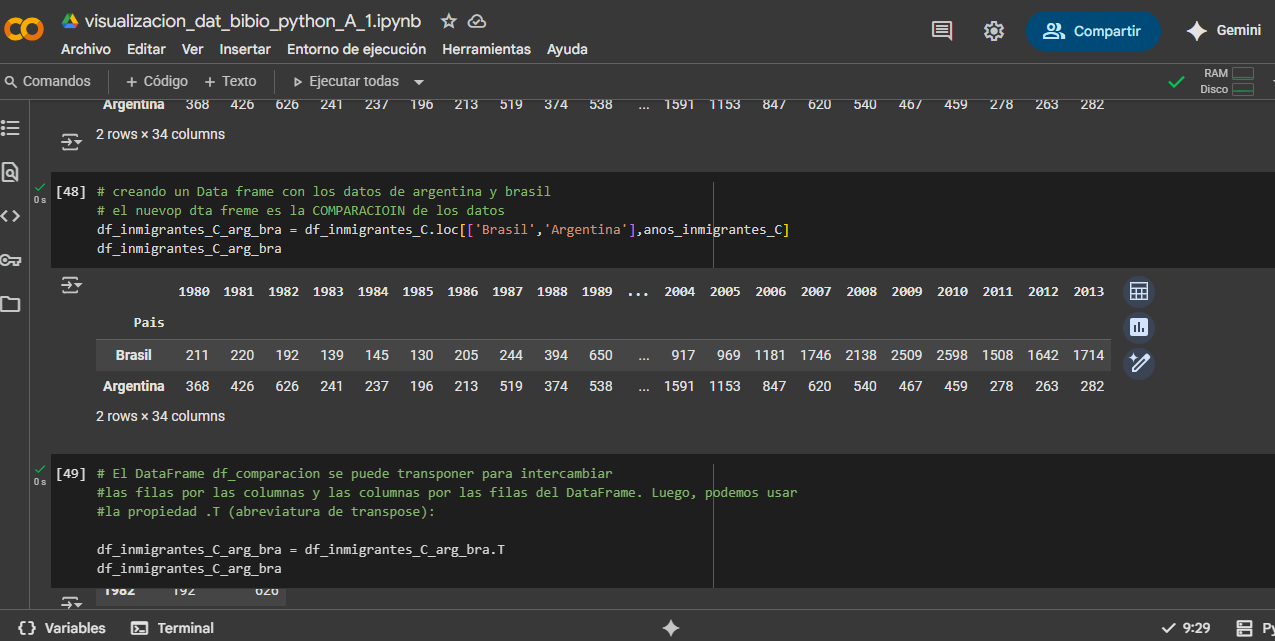
Task: Click the suggested charts icon for the dataframe
Action: (x=1138, y=327)
